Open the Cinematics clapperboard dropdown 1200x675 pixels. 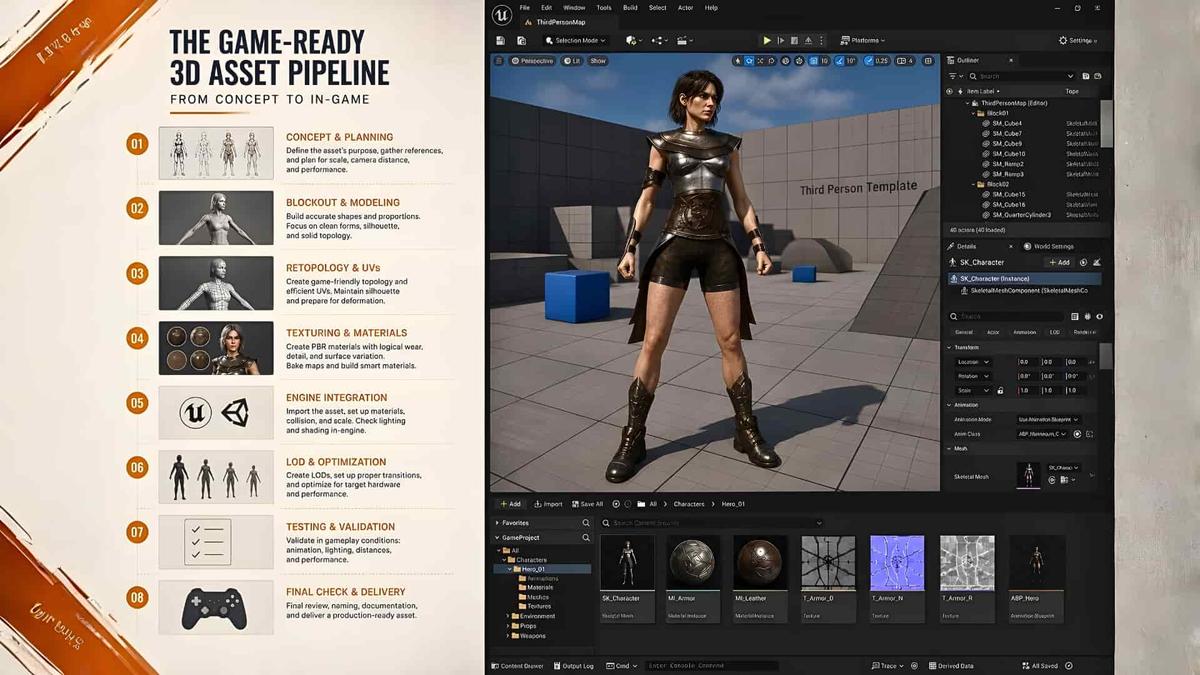(684, 41)
